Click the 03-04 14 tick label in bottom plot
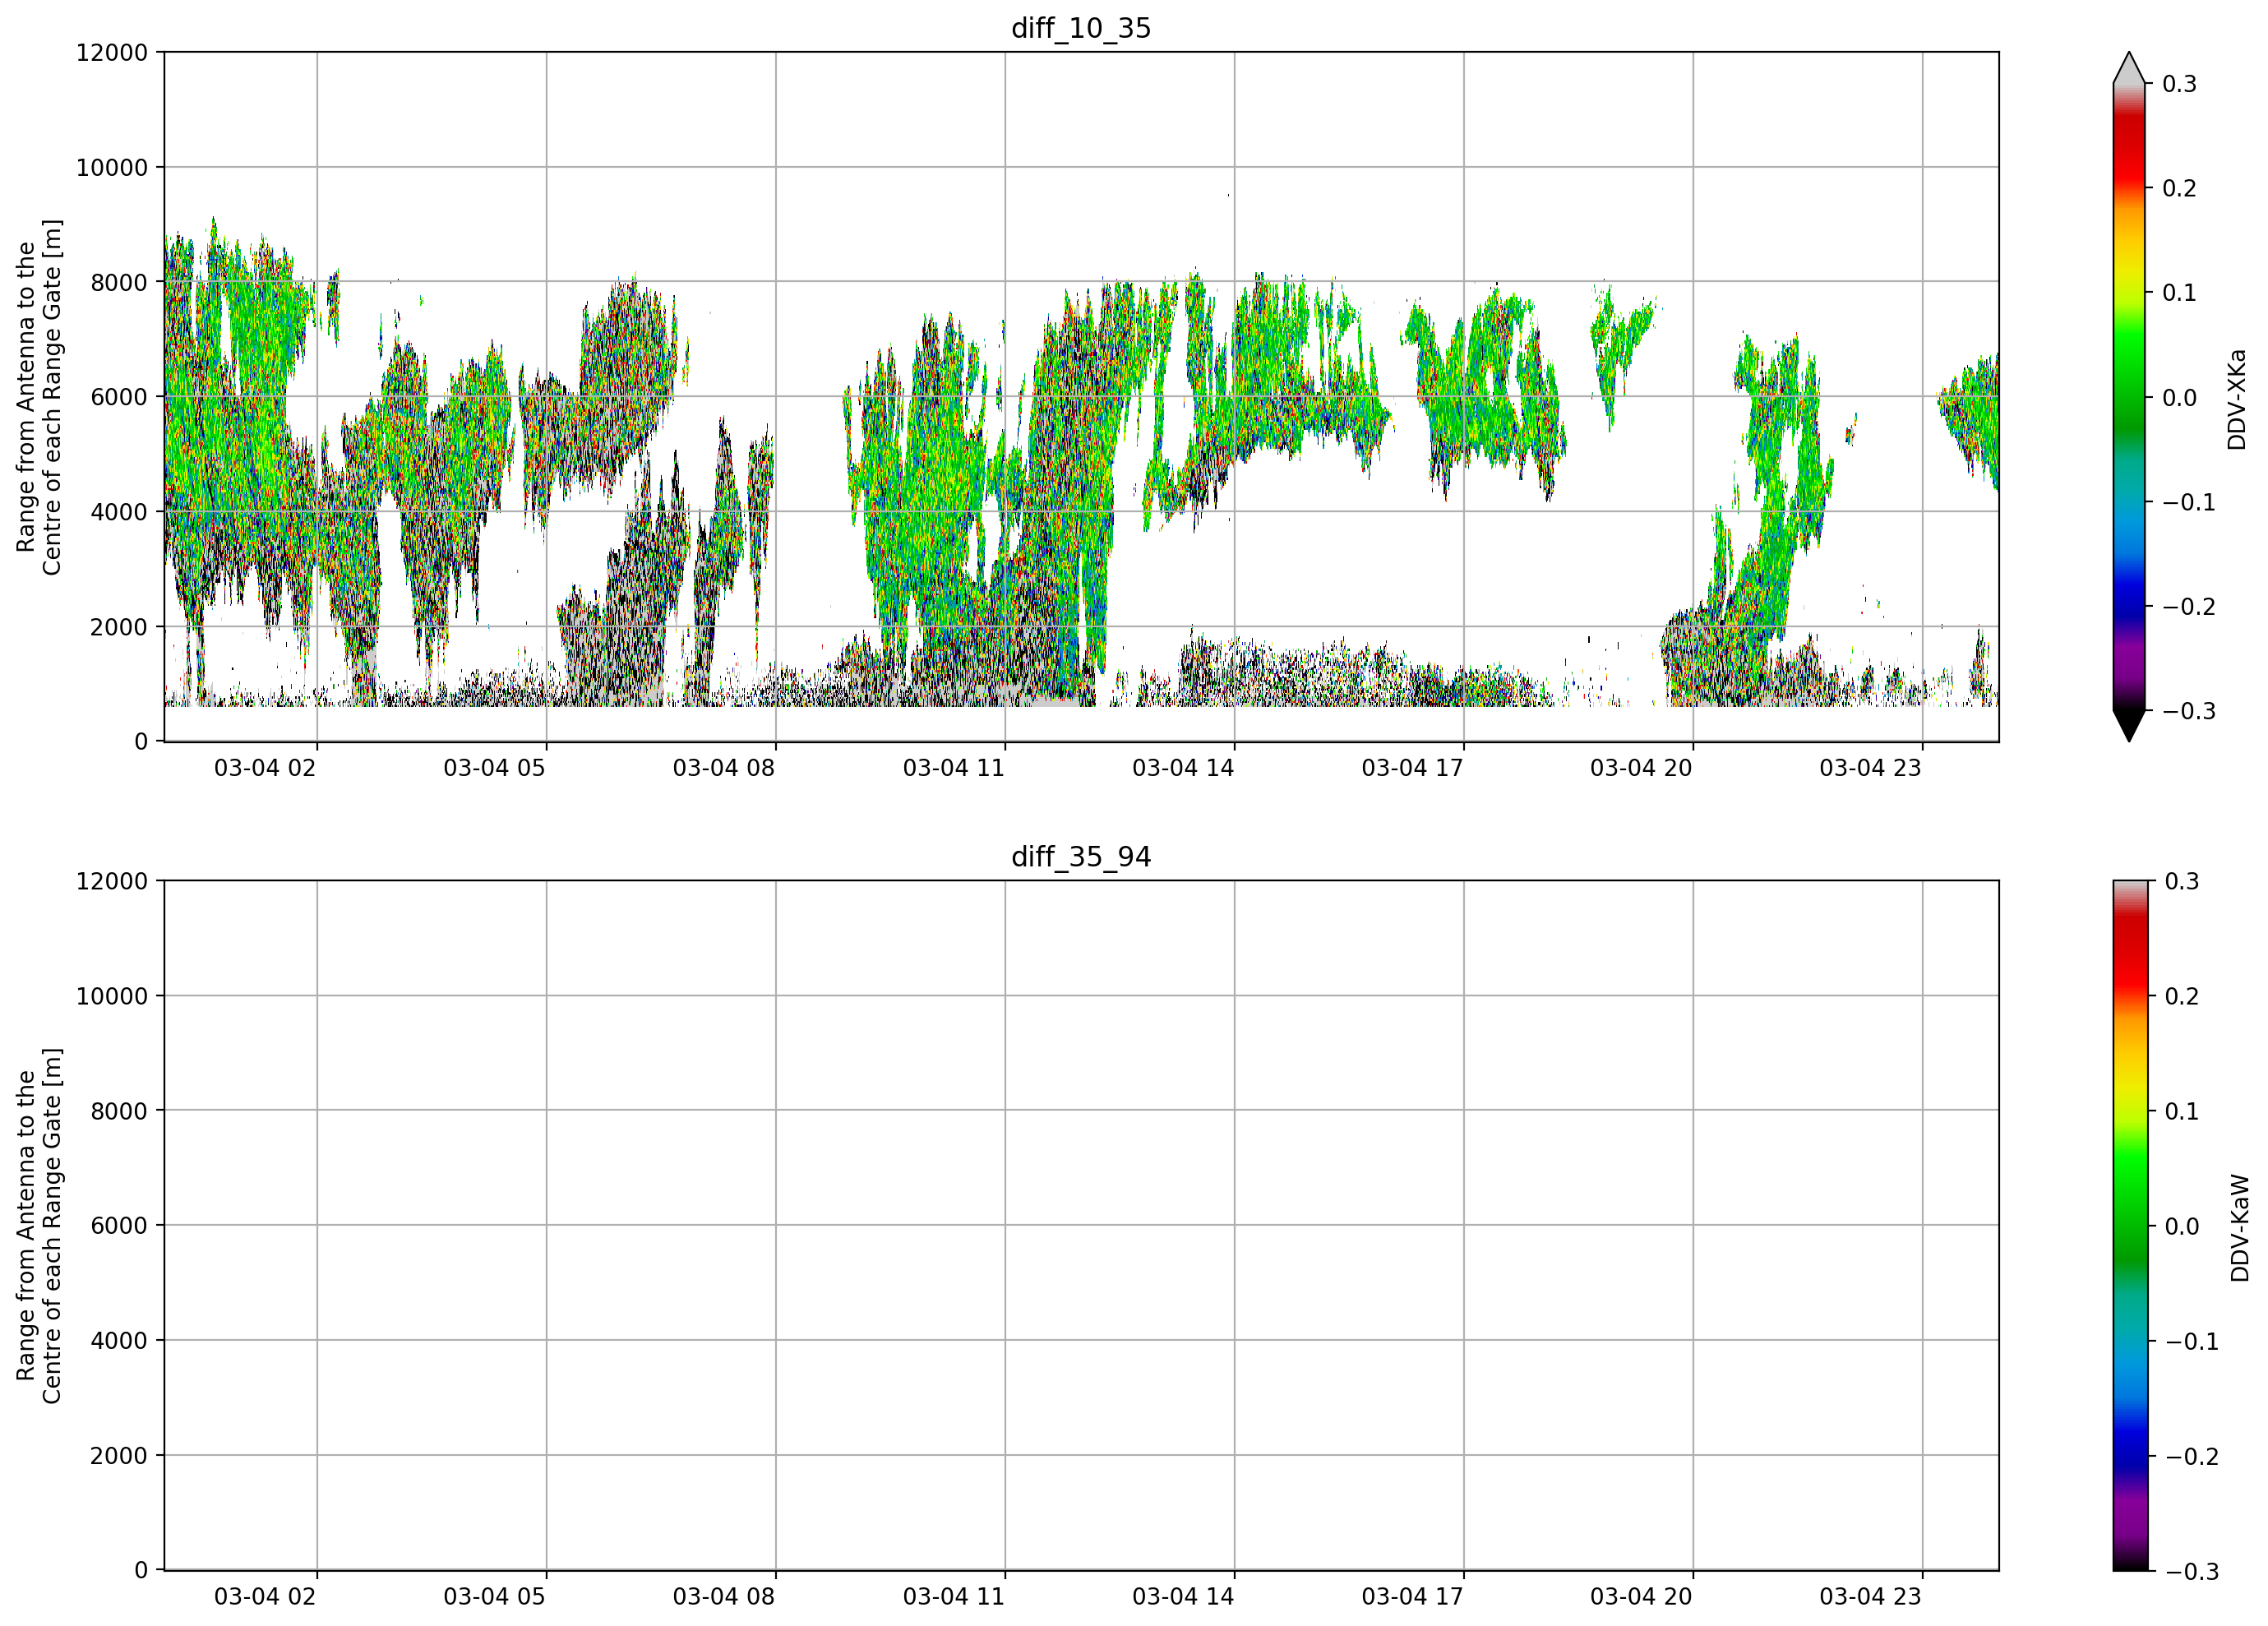 point(1183,1597)
